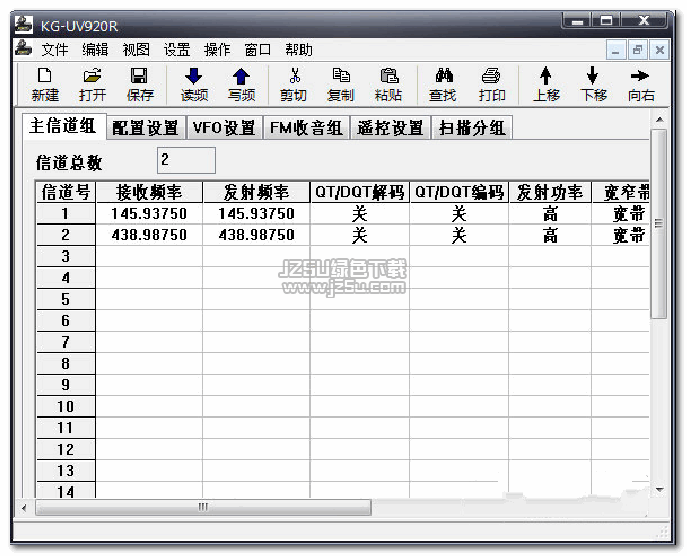Open the 视图 menu
687x556 pixels.
pyautogui.click(x=136, y=50)
